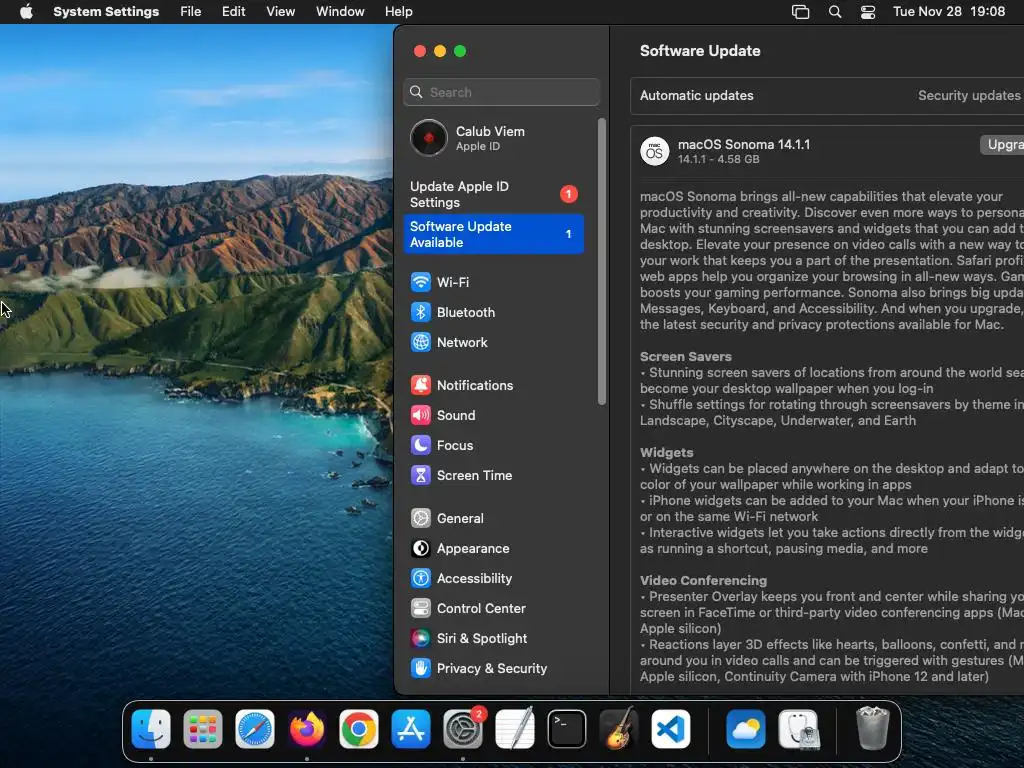This screenshot has width=1024, height=768.
Task: Launch Visual Studio Code from Dock
Action: click(x=671, y=729)
